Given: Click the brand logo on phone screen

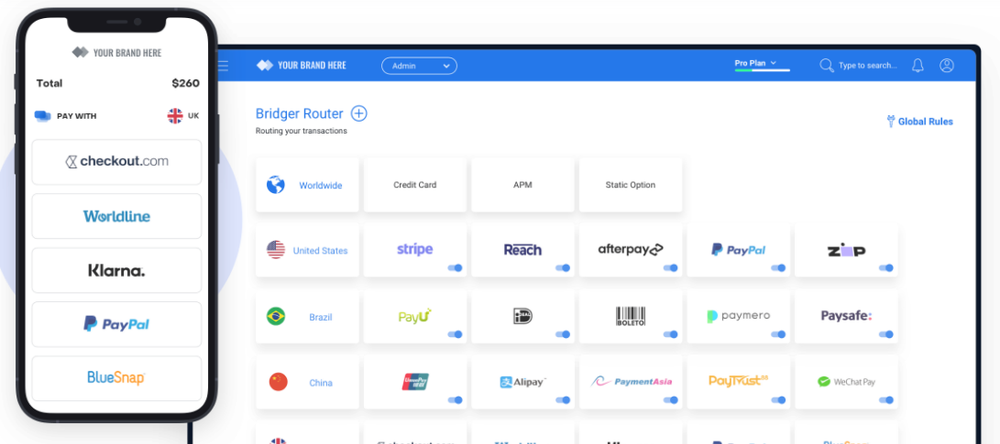Looking at the screenshot, I should pos(117,52).
